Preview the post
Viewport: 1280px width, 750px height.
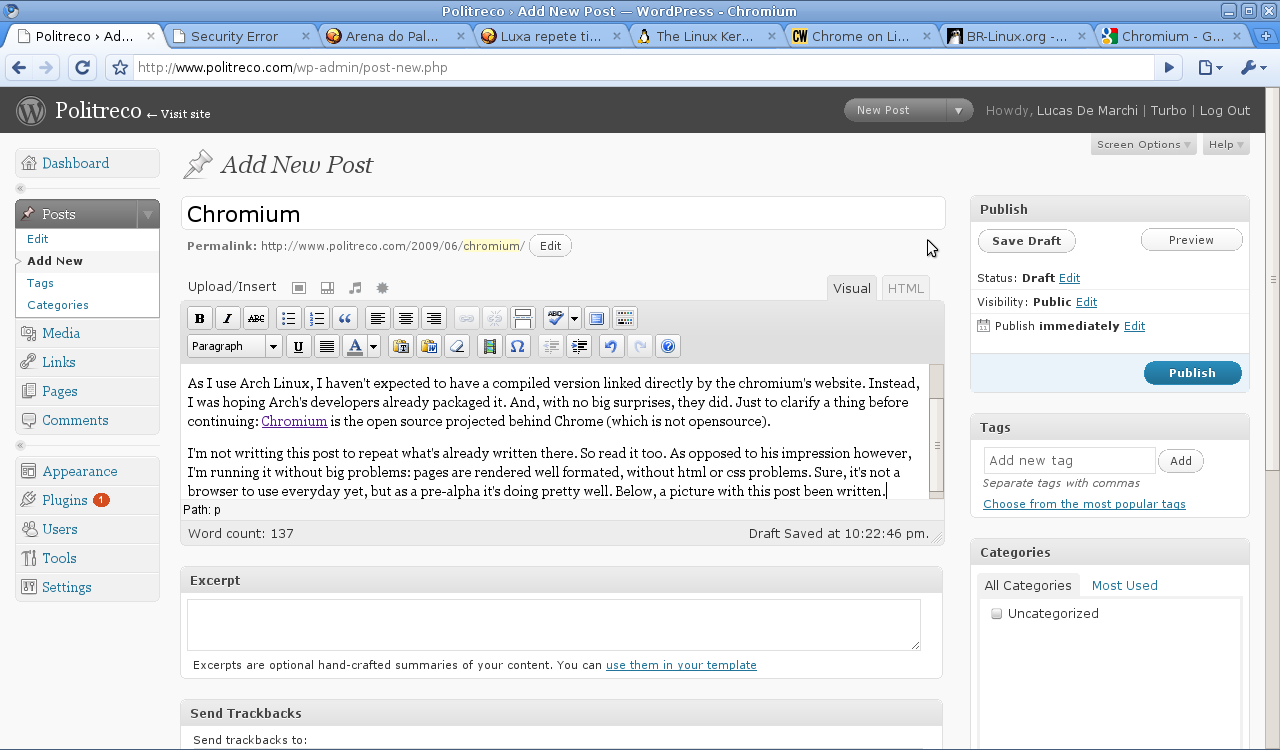pos(1191,240)
